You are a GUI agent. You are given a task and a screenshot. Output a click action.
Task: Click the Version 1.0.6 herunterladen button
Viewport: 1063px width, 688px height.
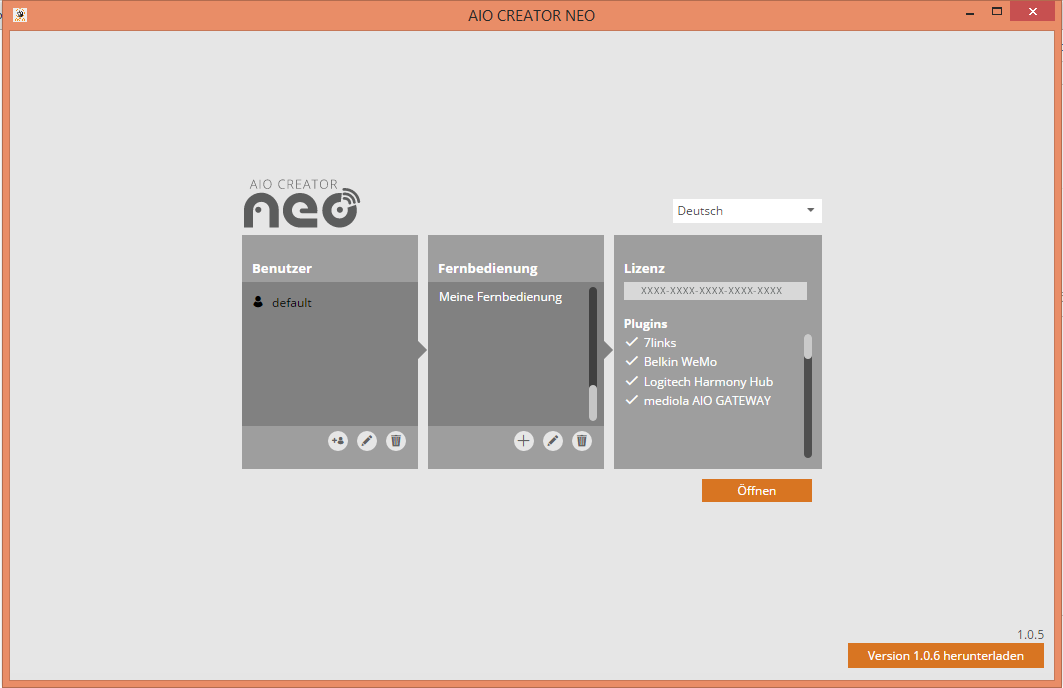point(945,656)
